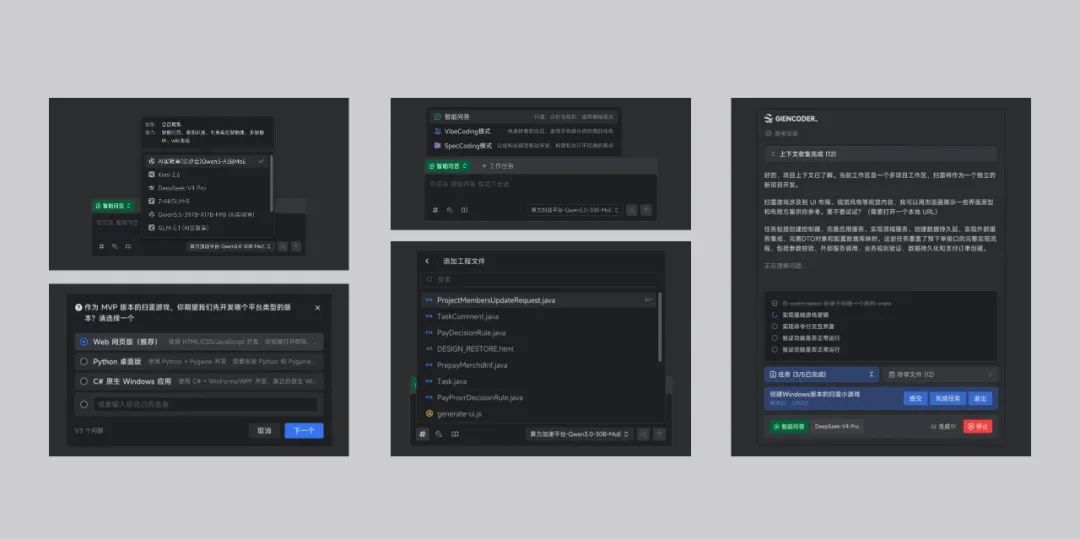Click the book icon in mode selector panel
1080x539 pixels.
coord(464,210)
